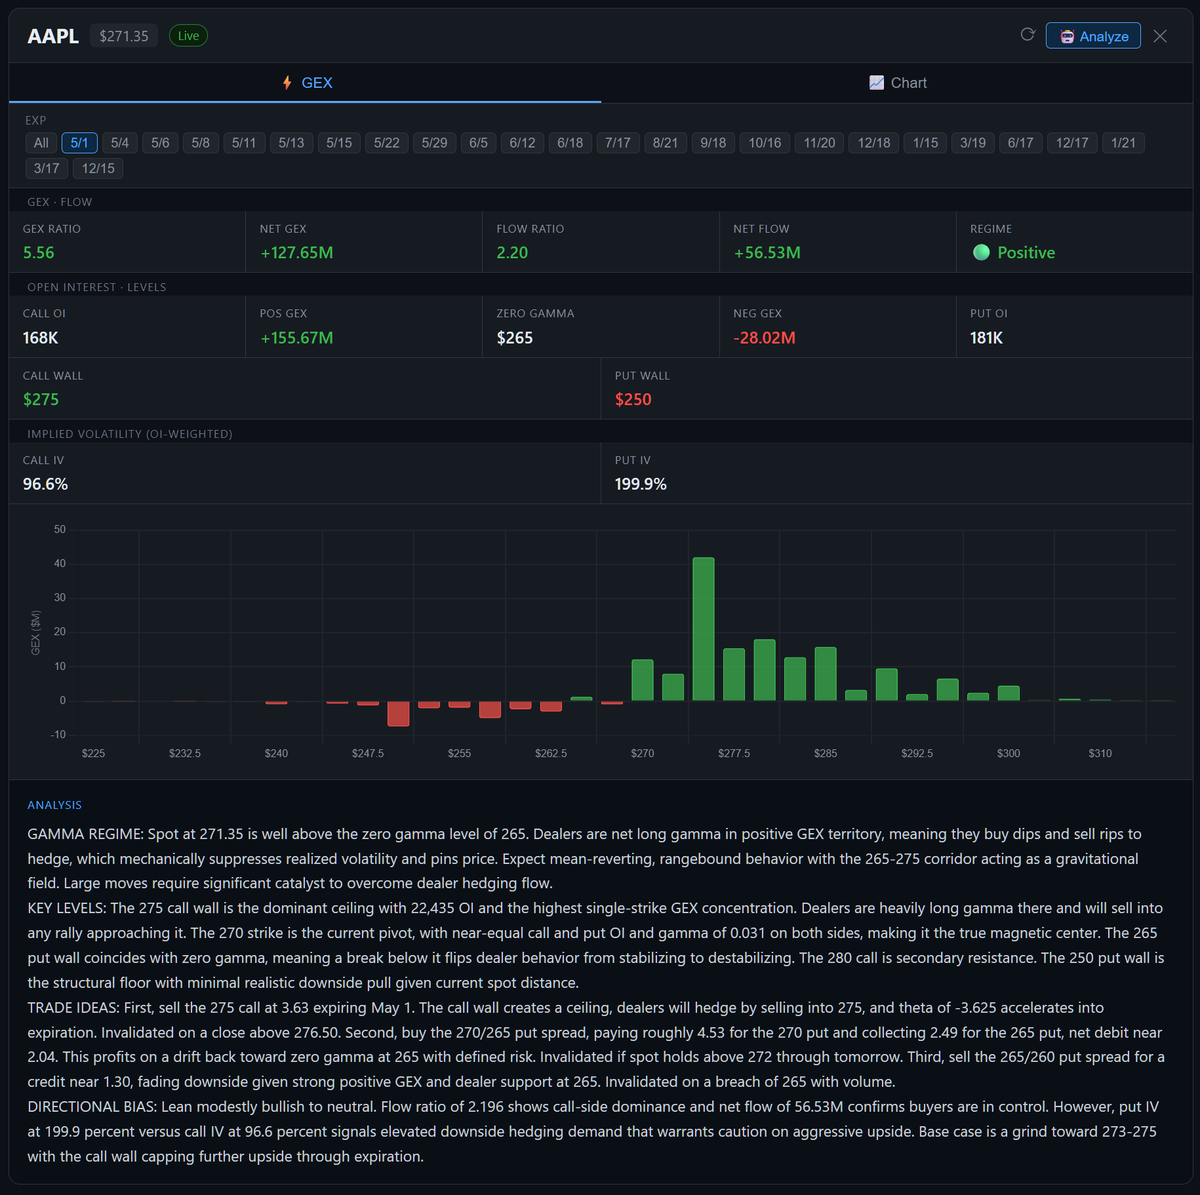The height and width of the screenshot is (1195, 1200).
Task: Click the largest red GEX bar at $250
Action: pyautogui.click(x=398, y=713)
